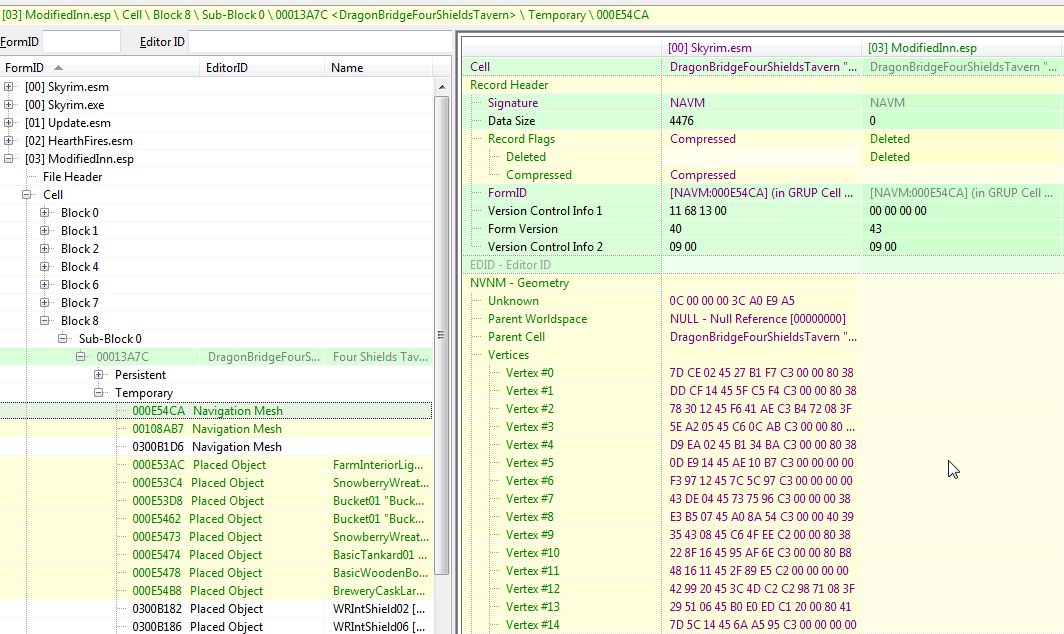
Task: Expand the [02] HearthFires.esm tree node
Action: pyautogui.click(x=8, y=141)
